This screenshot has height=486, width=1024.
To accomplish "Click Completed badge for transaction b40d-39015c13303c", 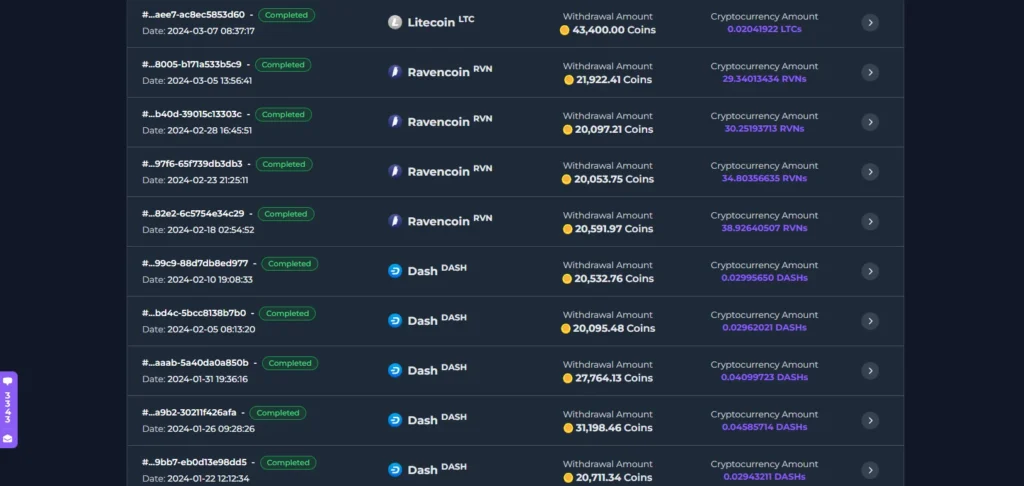I will click(283, 114).
